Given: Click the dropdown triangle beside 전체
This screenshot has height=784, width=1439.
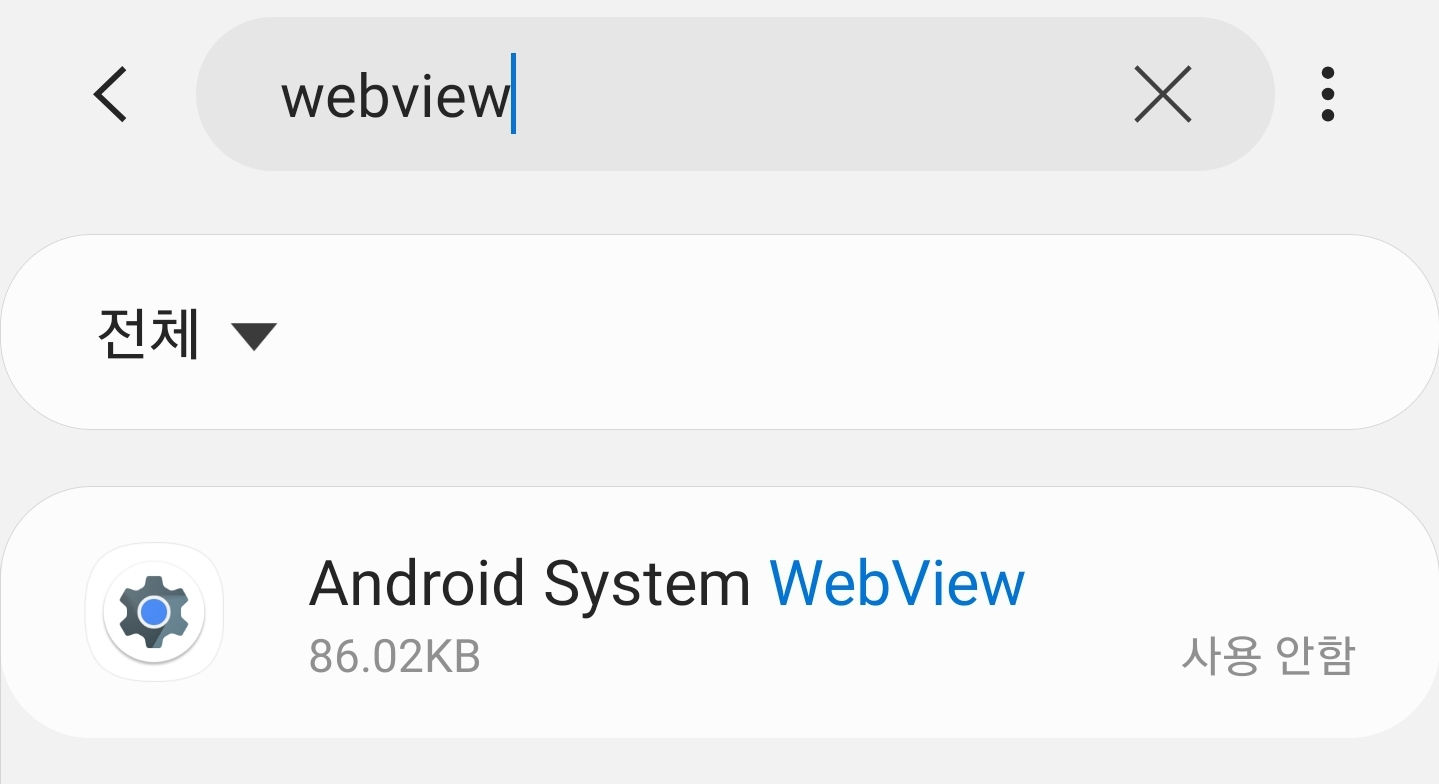Looking at the screenshot, I should pyautogui.click(x=254, y=336).
